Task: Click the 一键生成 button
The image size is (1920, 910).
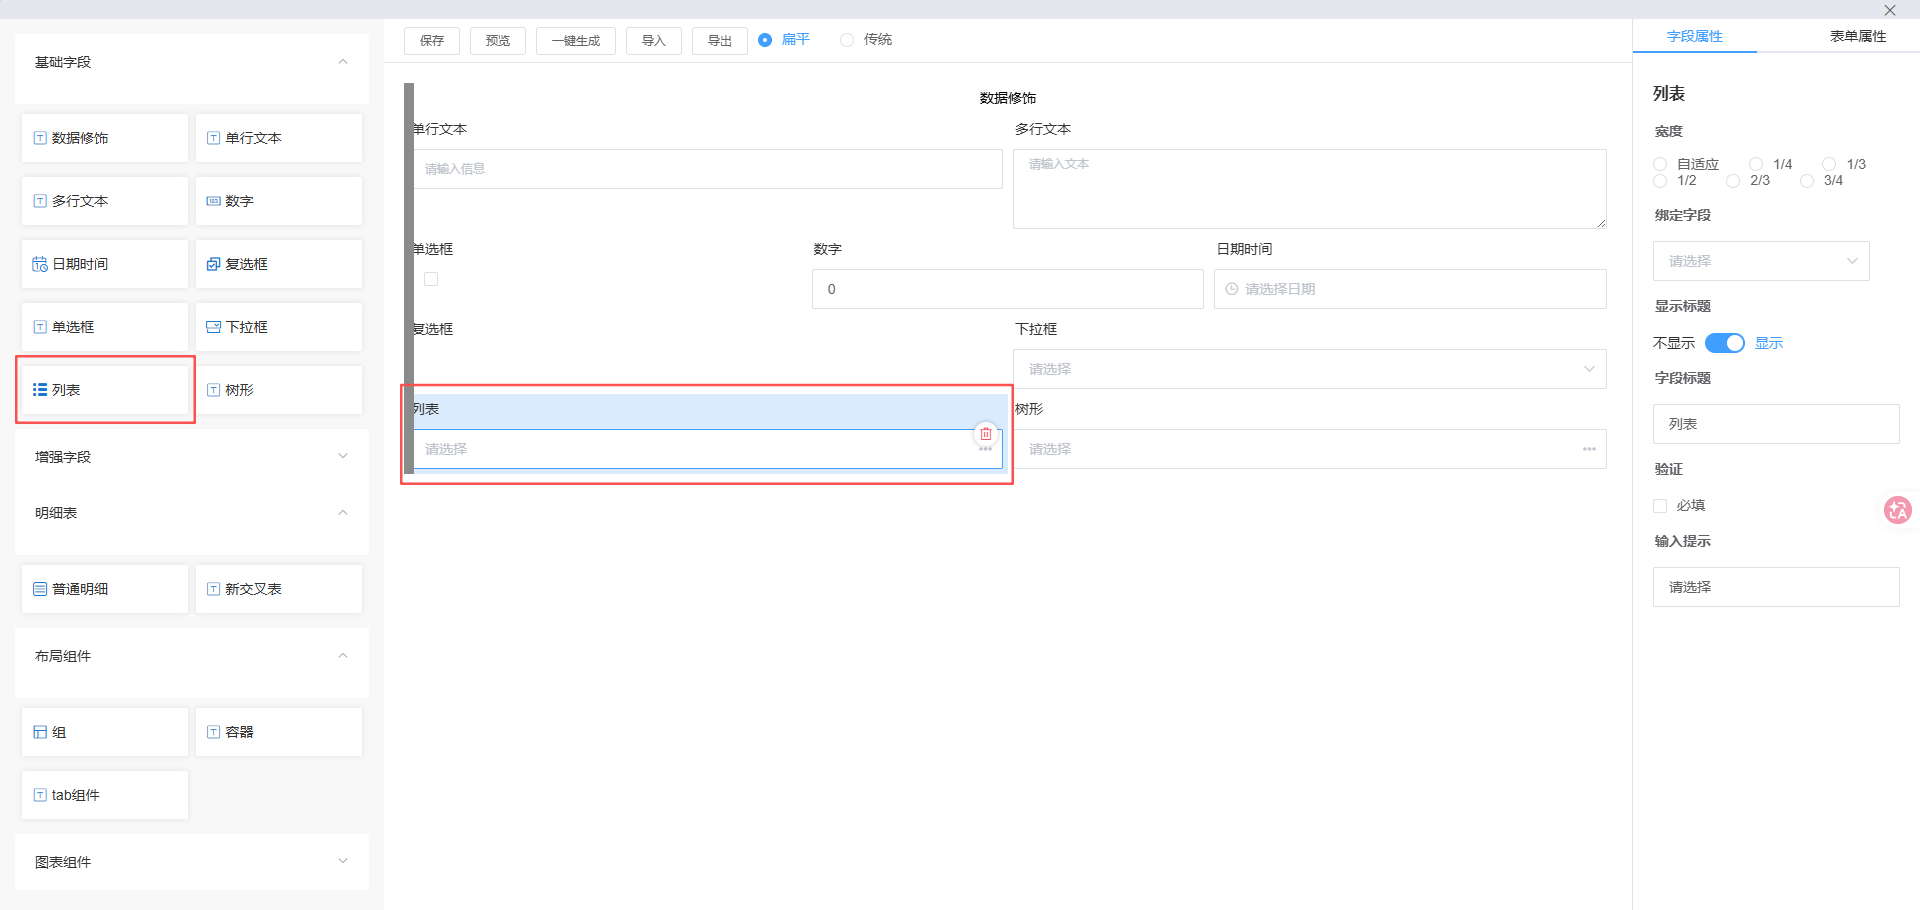Action: (576, 41)
